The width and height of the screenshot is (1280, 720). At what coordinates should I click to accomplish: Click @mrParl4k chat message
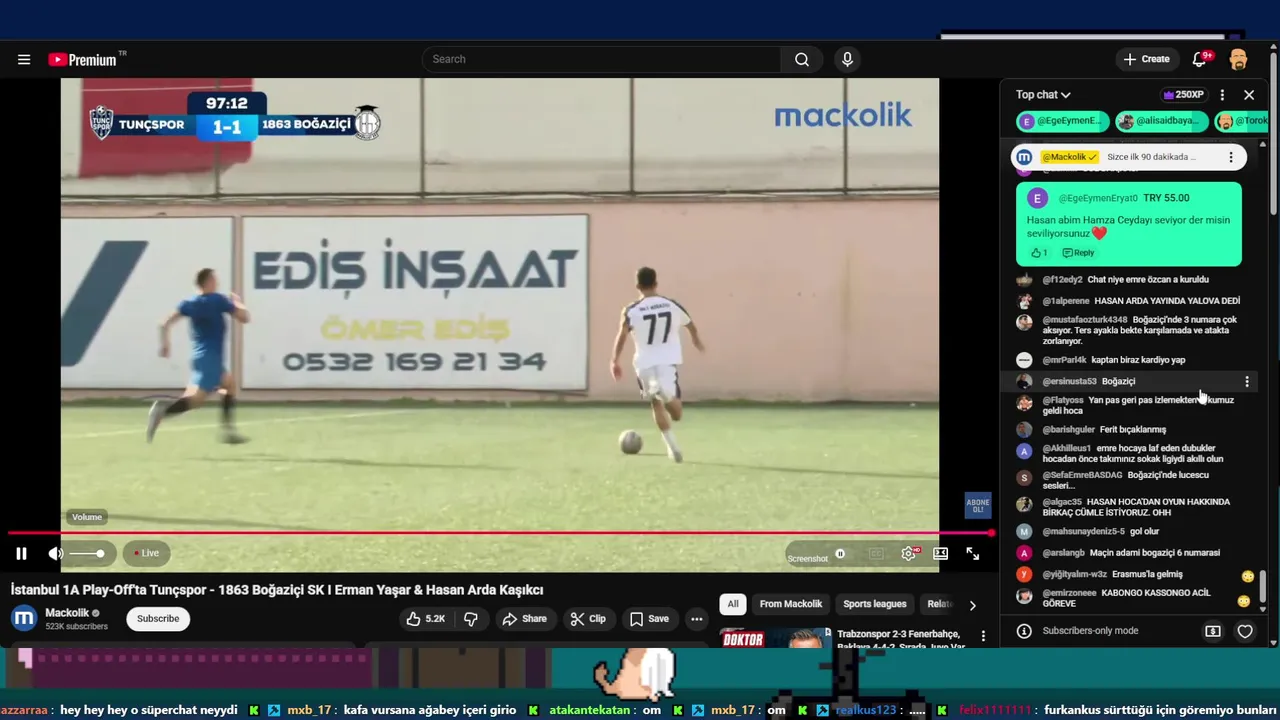click(1130, 360)
